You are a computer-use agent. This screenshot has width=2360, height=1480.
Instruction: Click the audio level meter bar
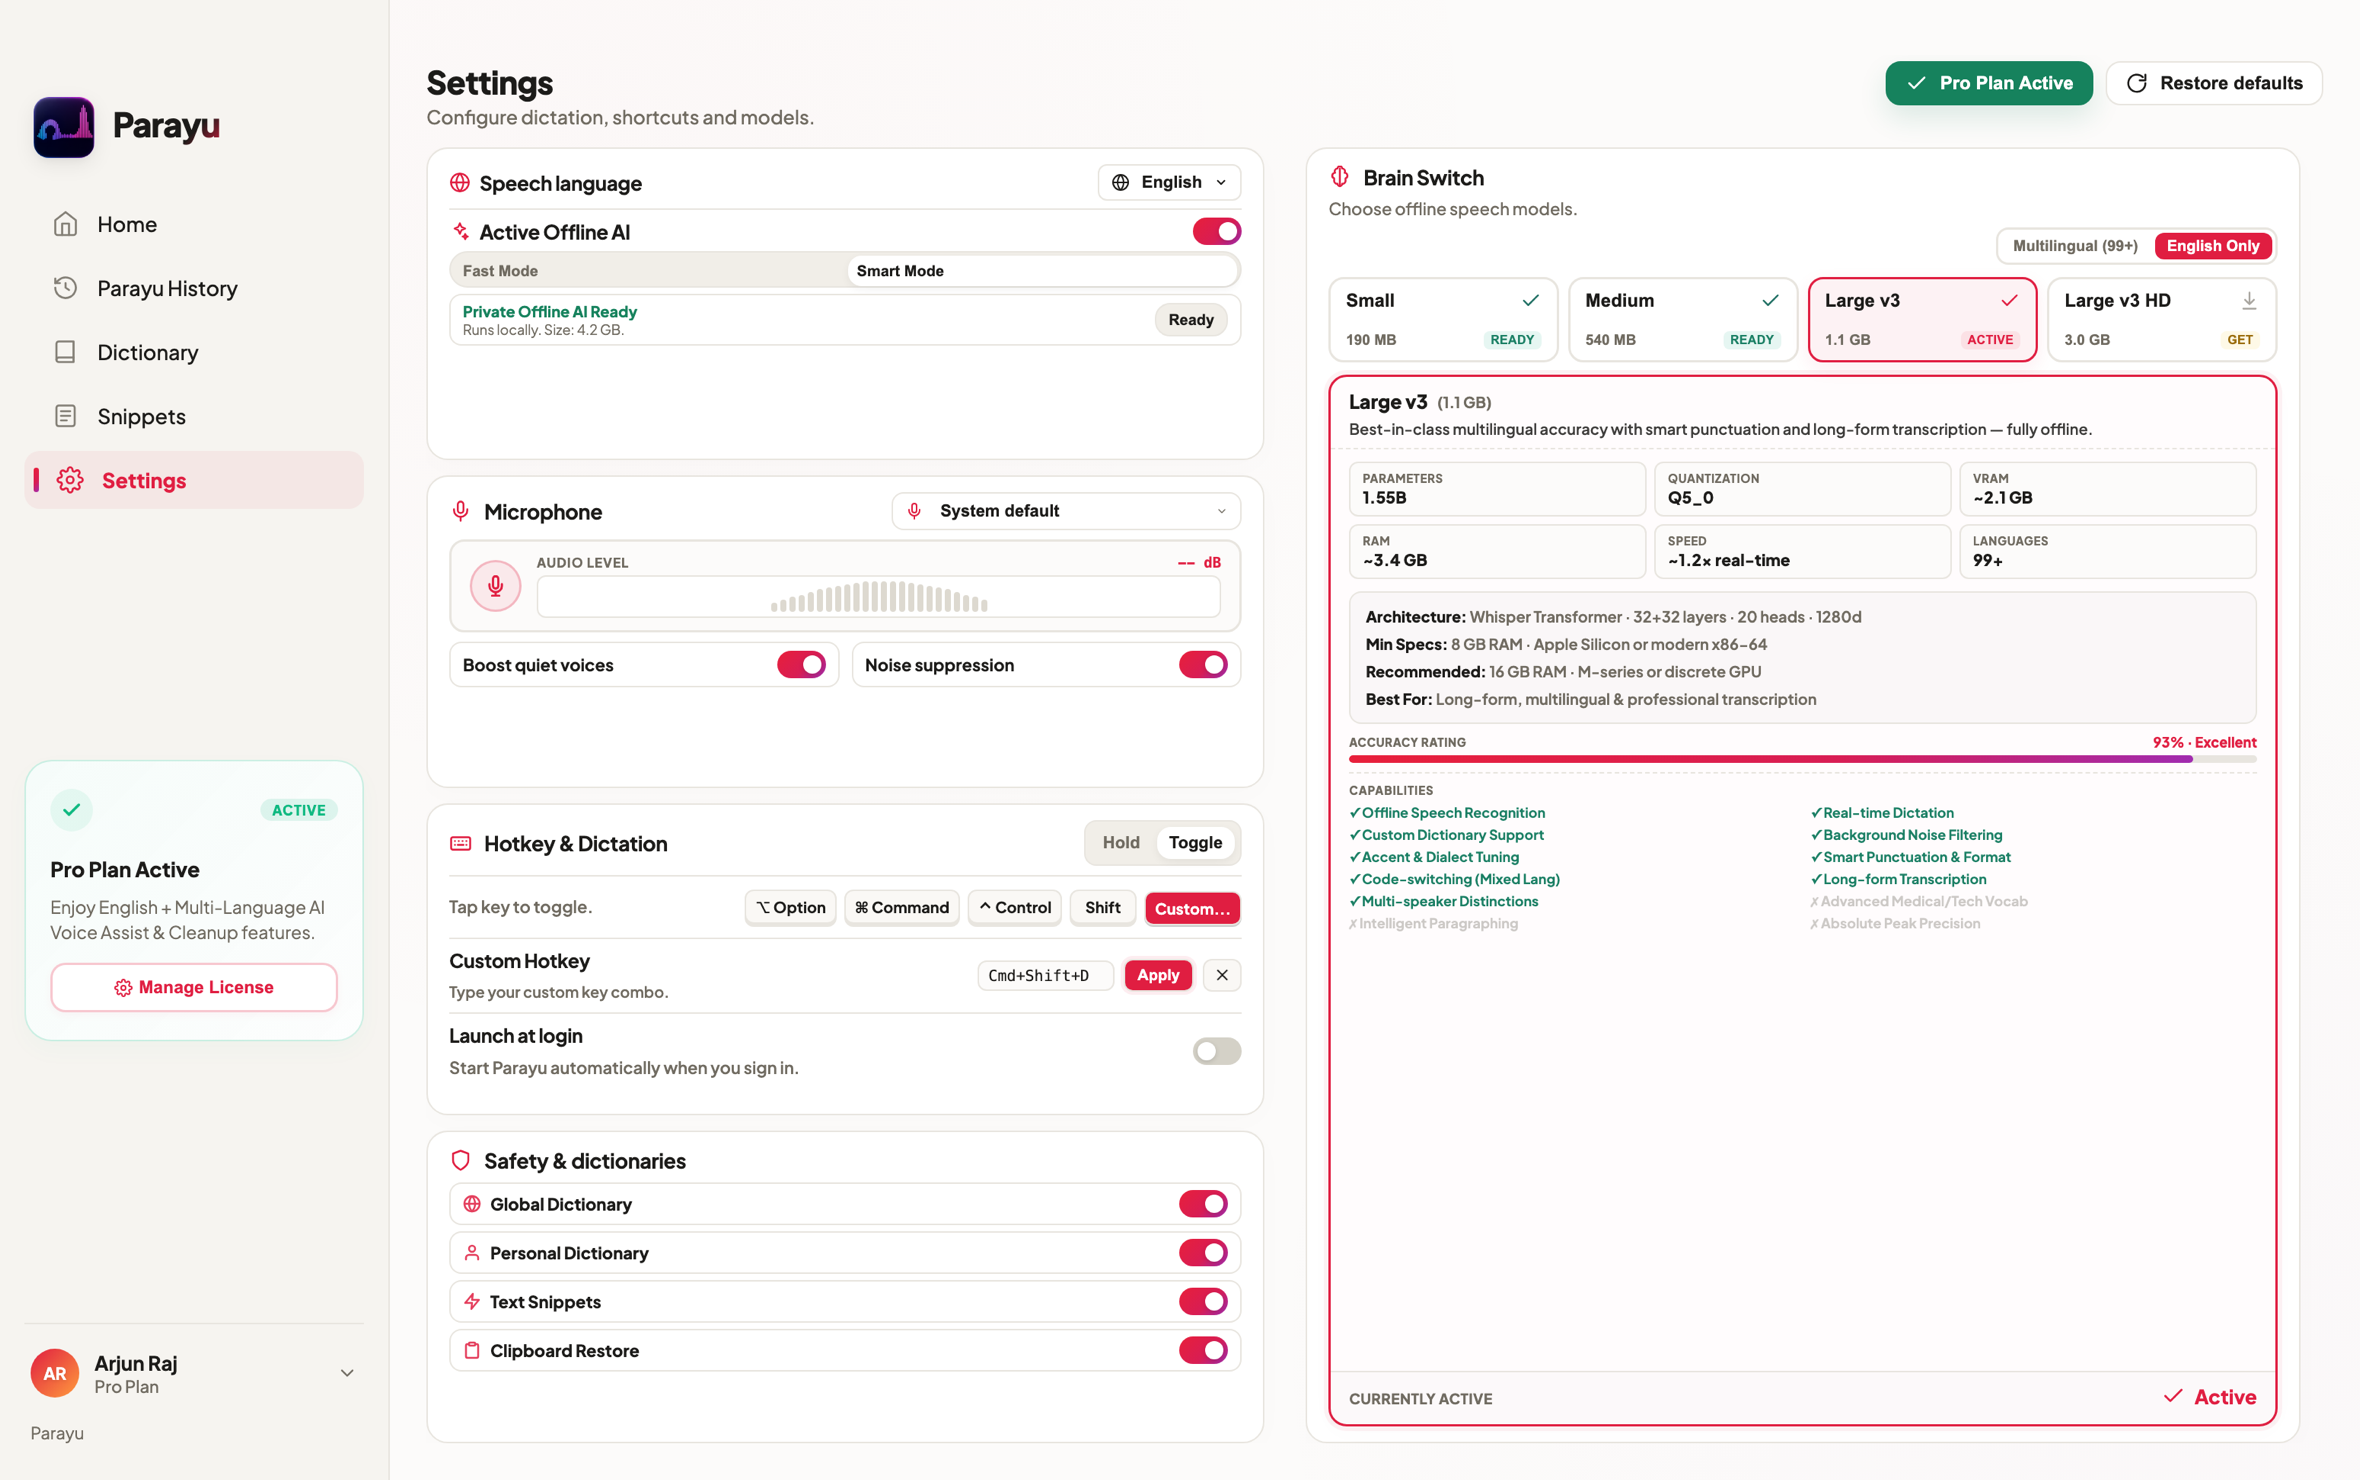pos(879,598)
